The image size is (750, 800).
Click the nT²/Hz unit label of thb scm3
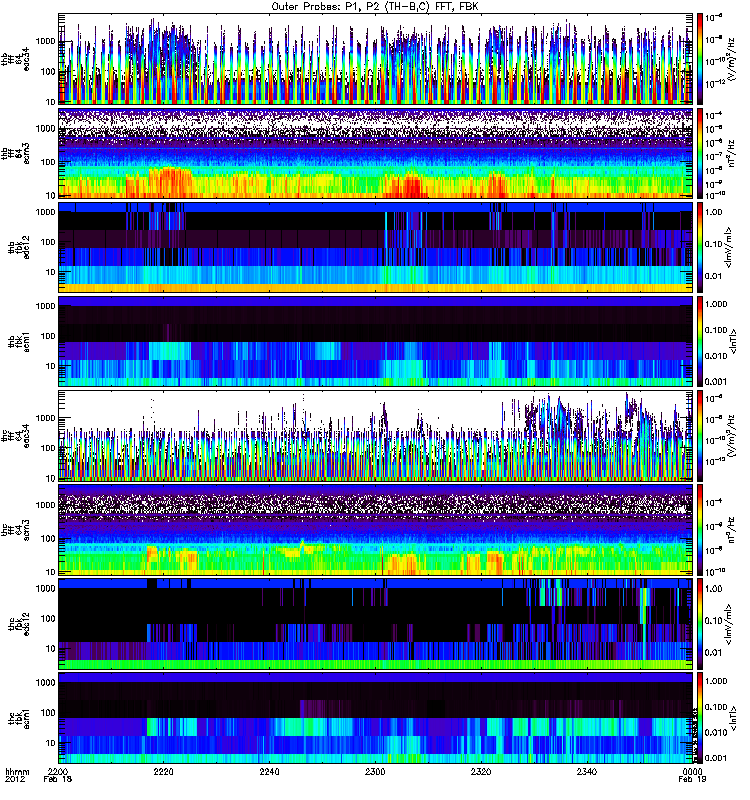coord(732,154)
